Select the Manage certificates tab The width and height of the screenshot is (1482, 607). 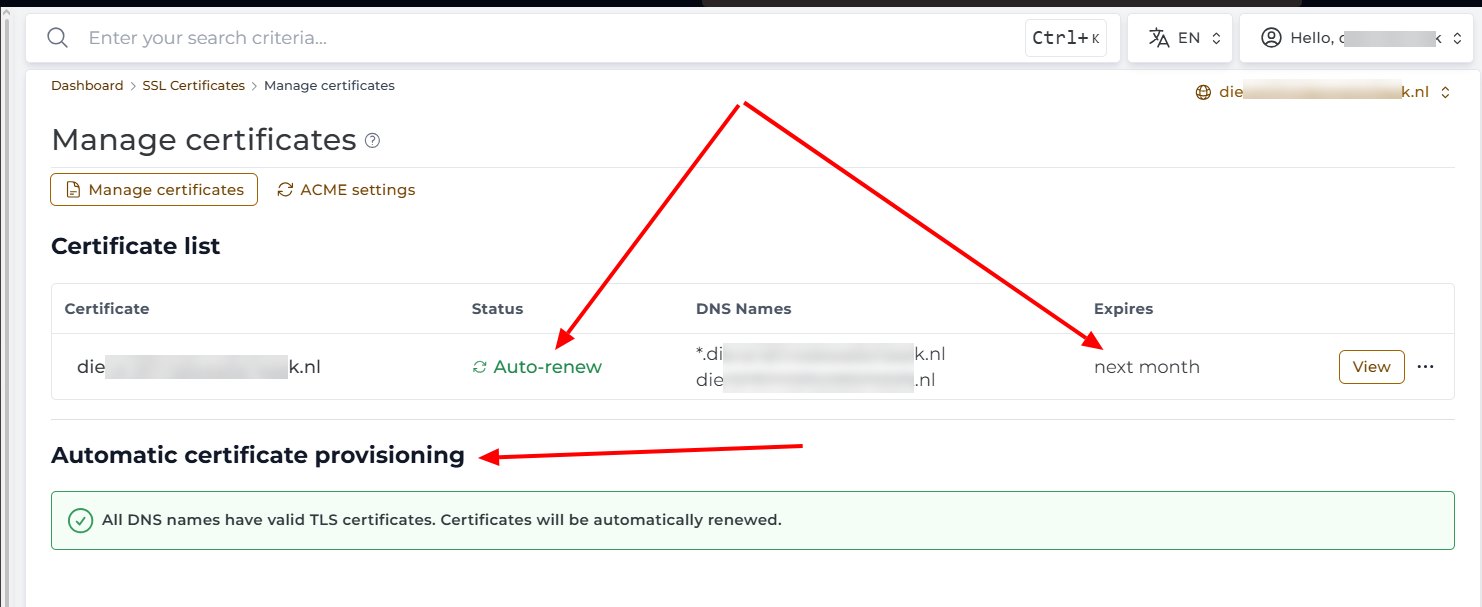pyautogui.click(x=154, y=190)
